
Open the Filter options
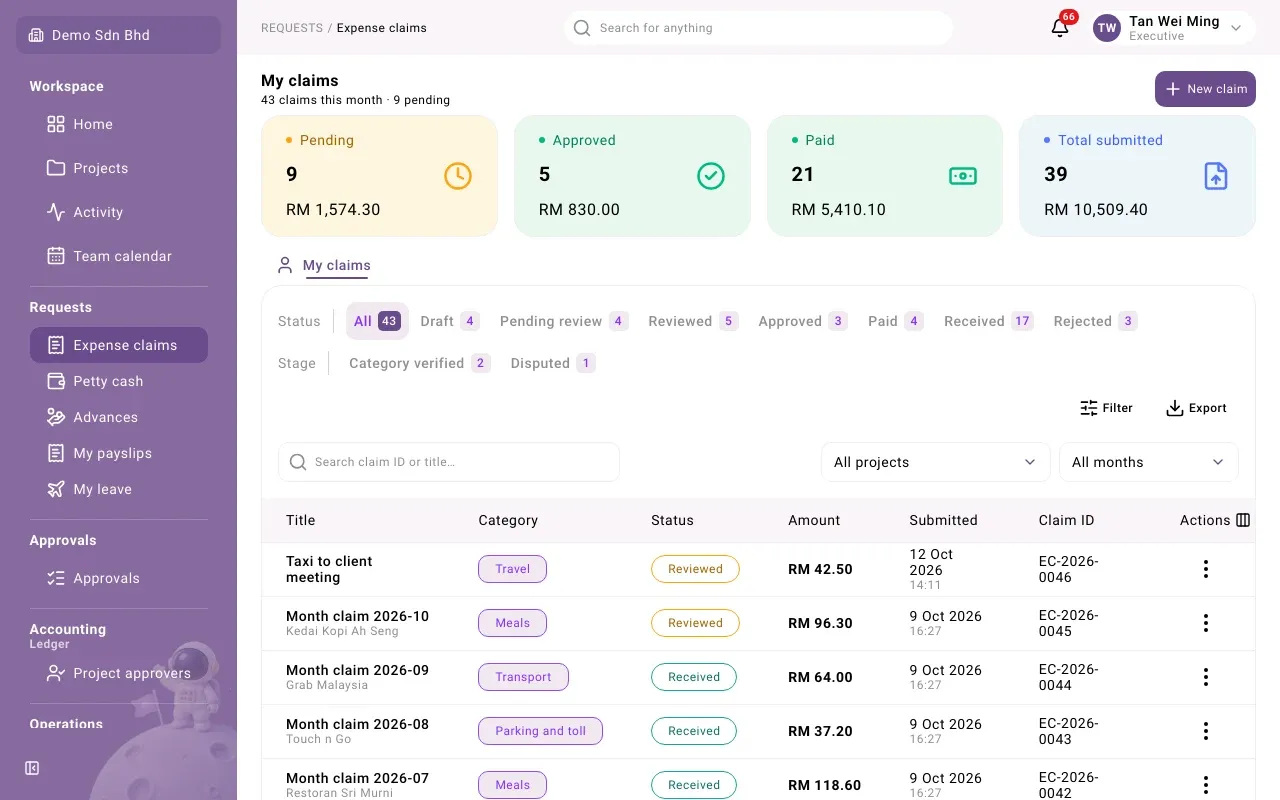tap(1106, 408)
